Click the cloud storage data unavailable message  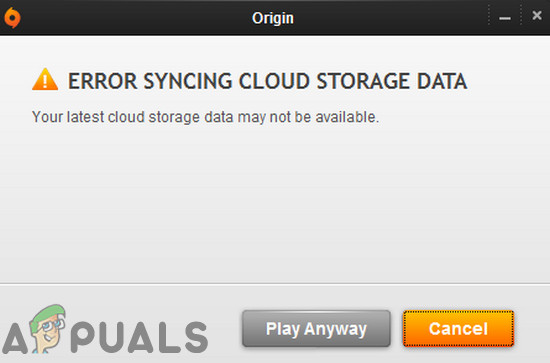click(x=206, y=117)
